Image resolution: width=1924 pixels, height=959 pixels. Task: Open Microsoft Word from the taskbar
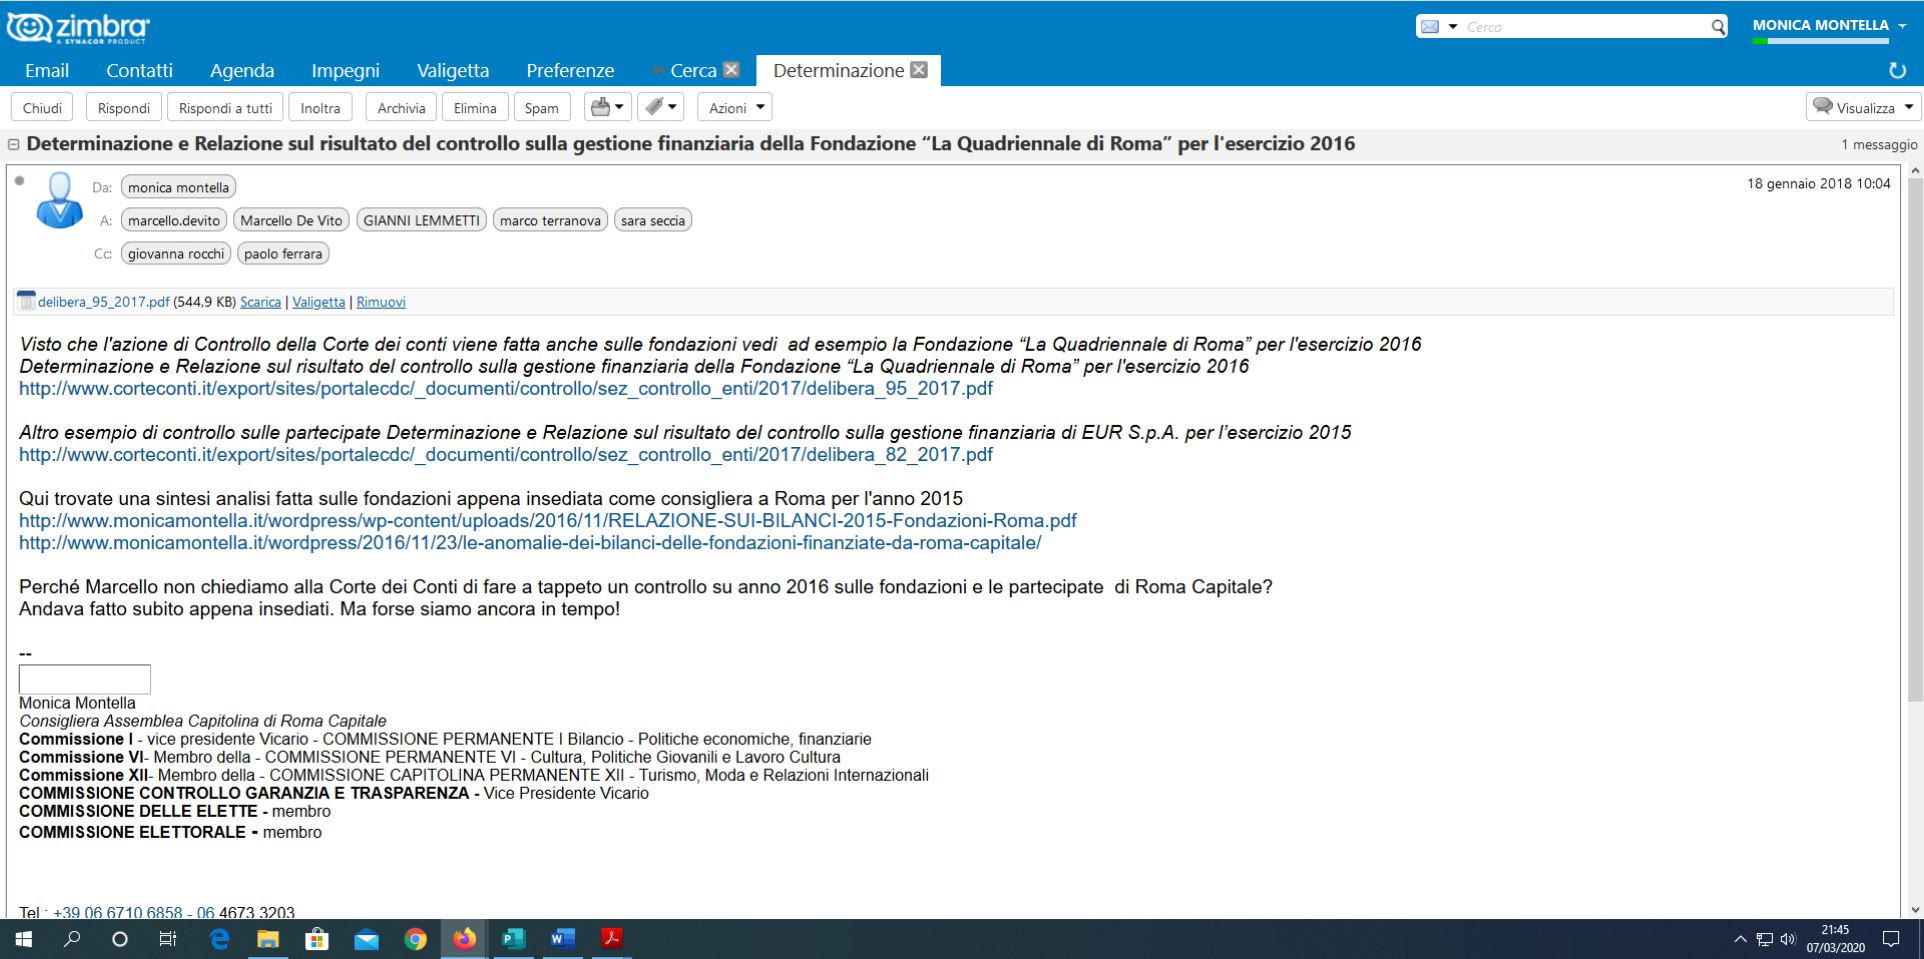[562, 939]
